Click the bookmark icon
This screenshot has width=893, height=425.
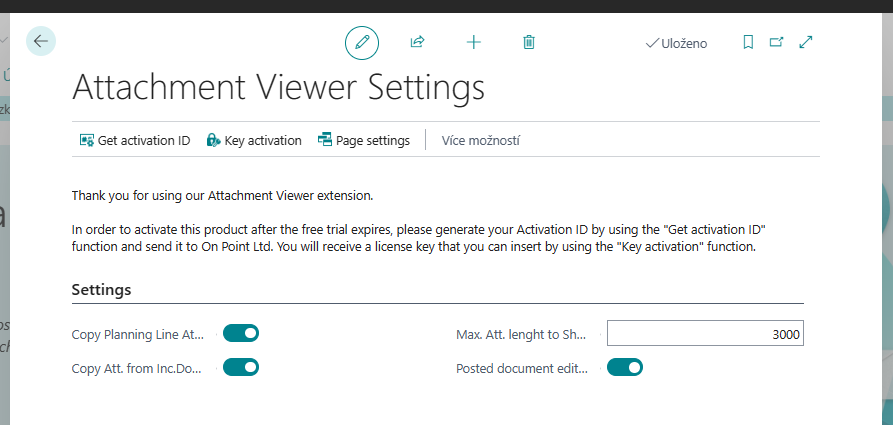pyautogui.click(x=747, y=42)
